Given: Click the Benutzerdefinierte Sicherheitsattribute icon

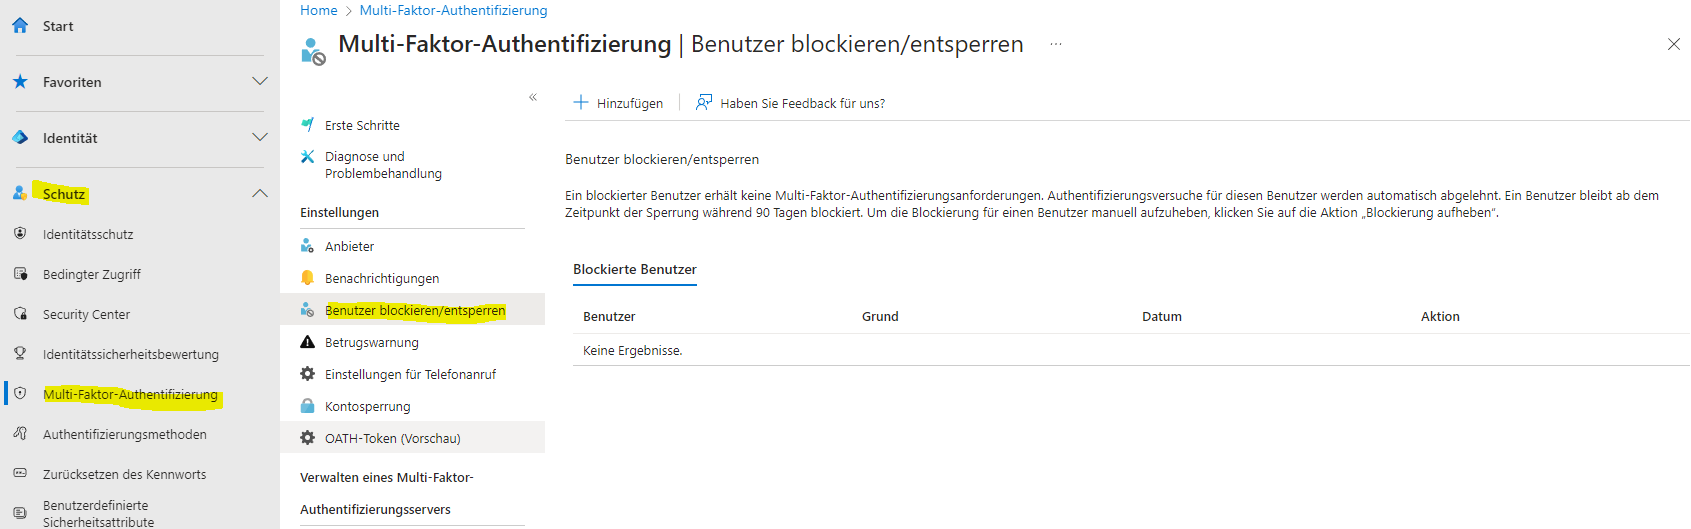Looking at the screenshot, I should [20, 513].
